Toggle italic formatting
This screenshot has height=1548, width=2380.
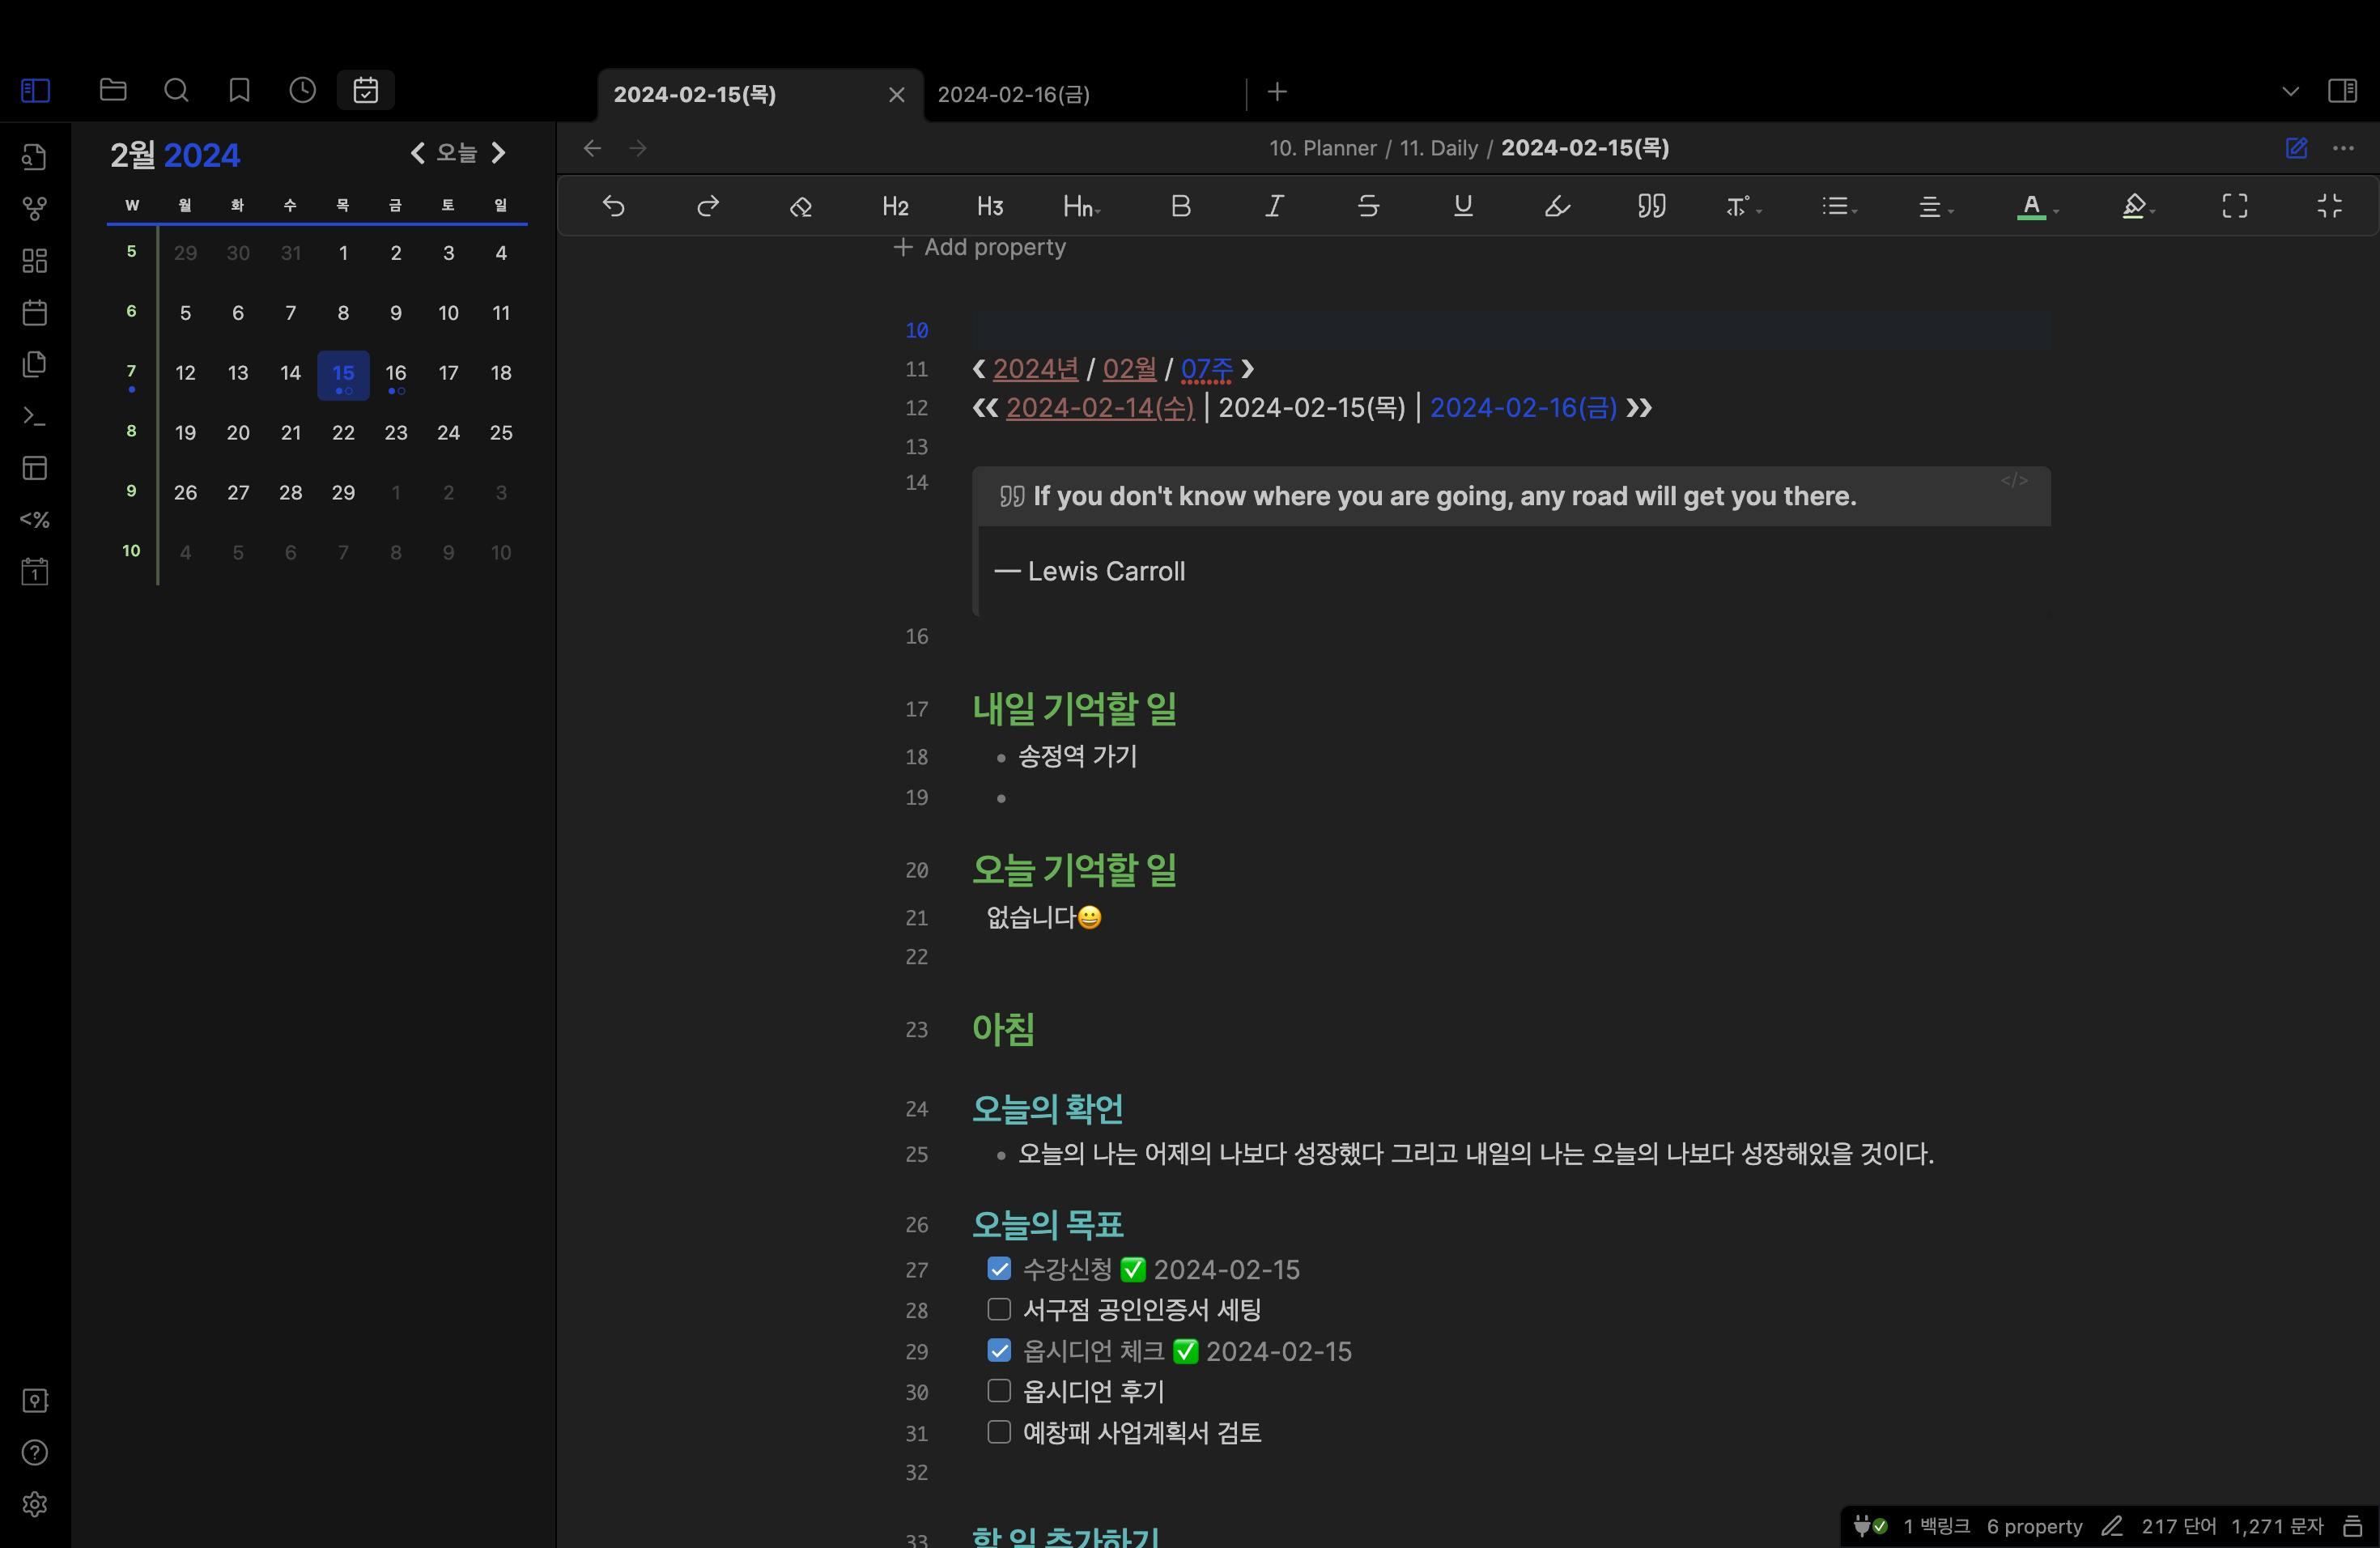point(1274,206)
